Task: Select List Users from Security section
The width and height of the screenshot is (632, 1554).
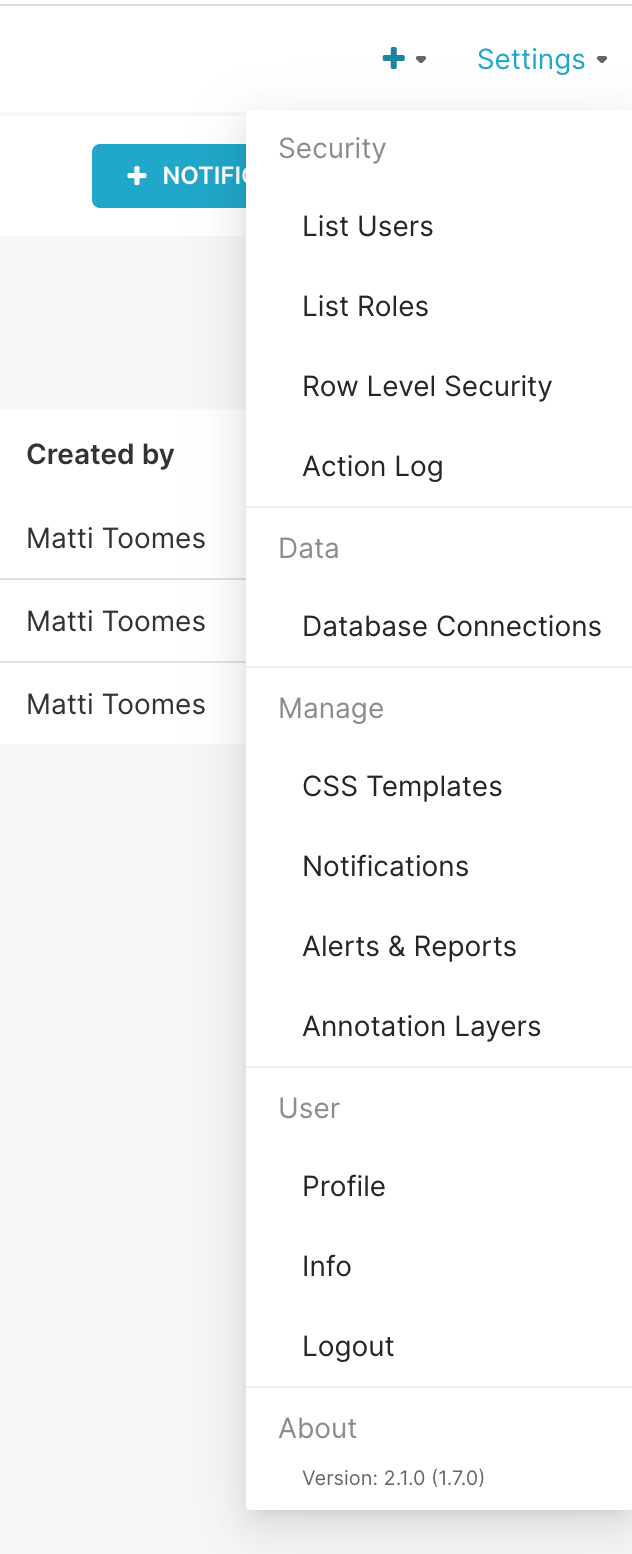Action: (367, 226)
